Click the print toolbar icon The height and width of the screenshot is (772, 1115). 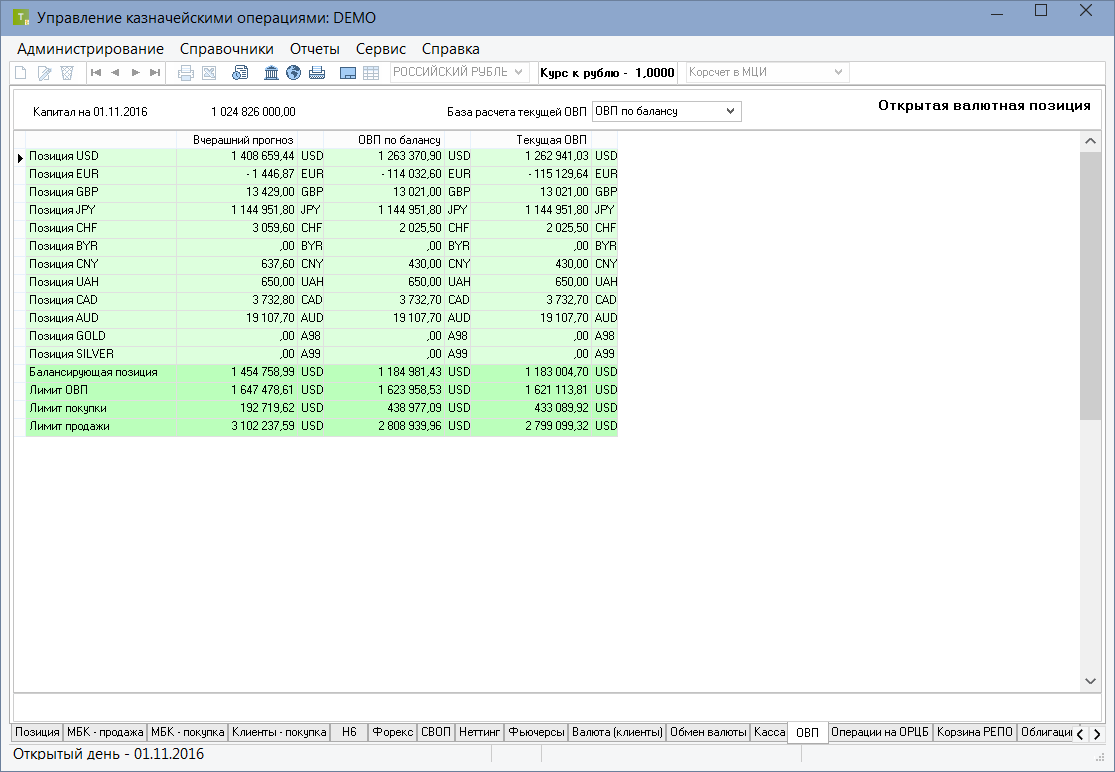[x=186, y=73]
